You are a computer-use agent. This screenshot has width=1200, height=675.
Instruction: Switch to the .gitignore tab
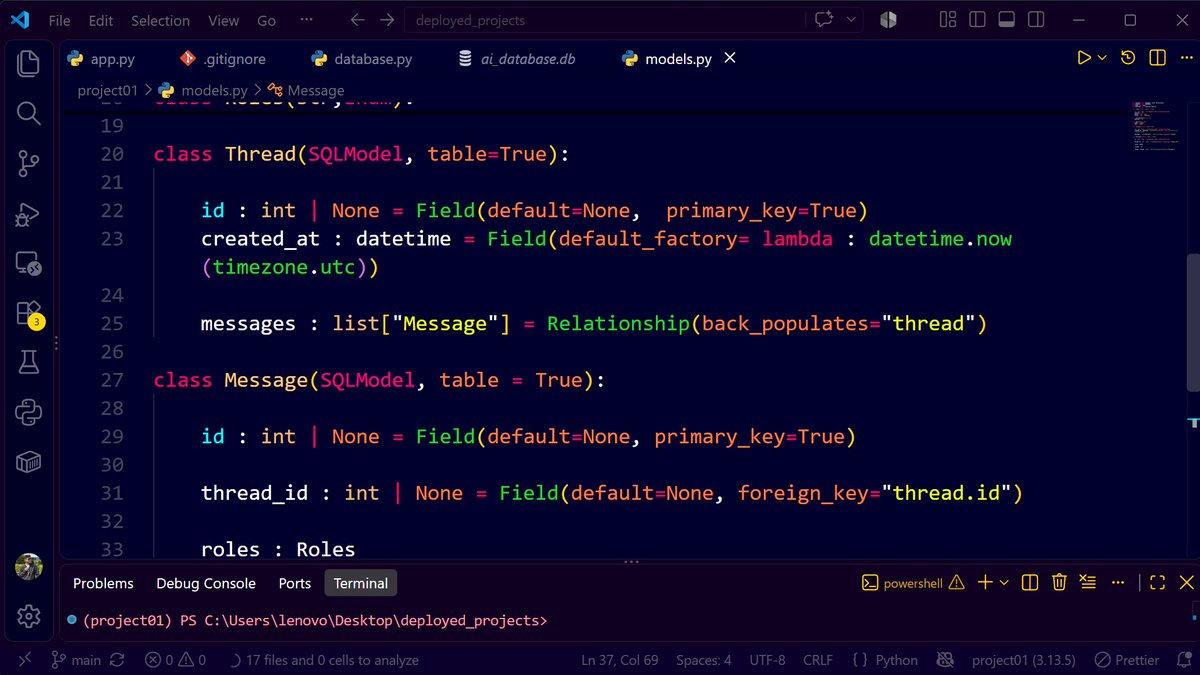[223, 59]
